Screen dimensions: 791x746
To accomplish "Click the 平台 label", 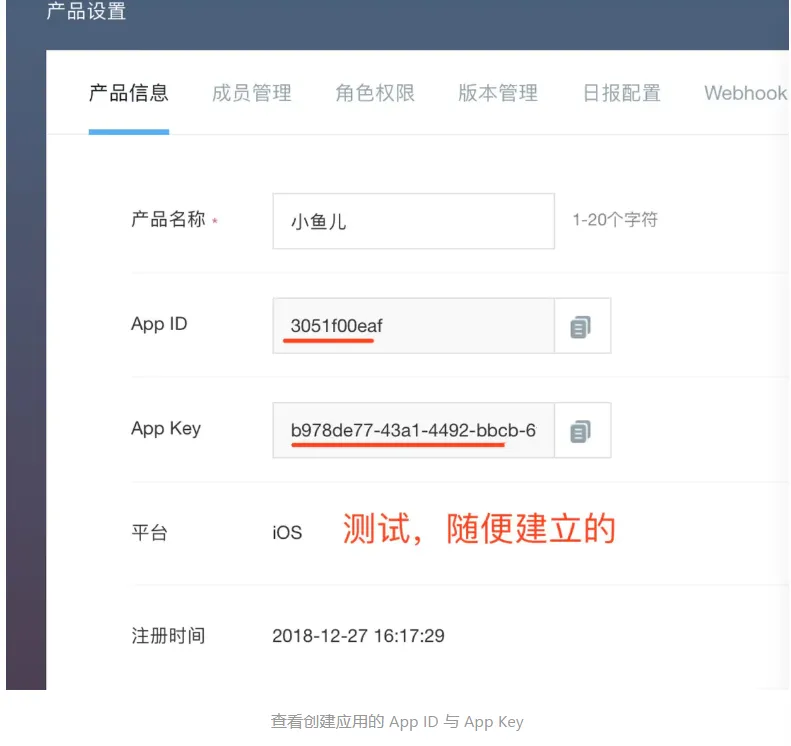I will (x=149, y=533).
